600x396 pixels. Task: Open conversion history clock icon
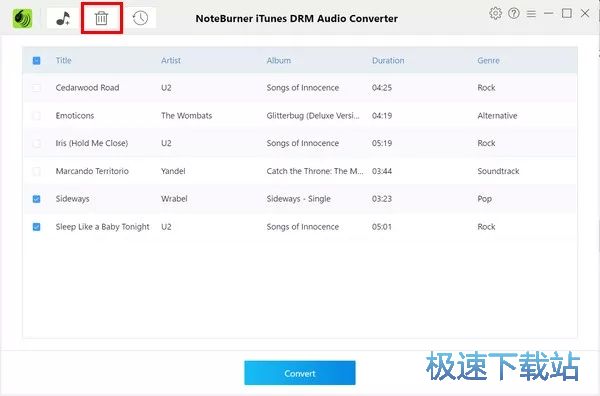point(140,18)
